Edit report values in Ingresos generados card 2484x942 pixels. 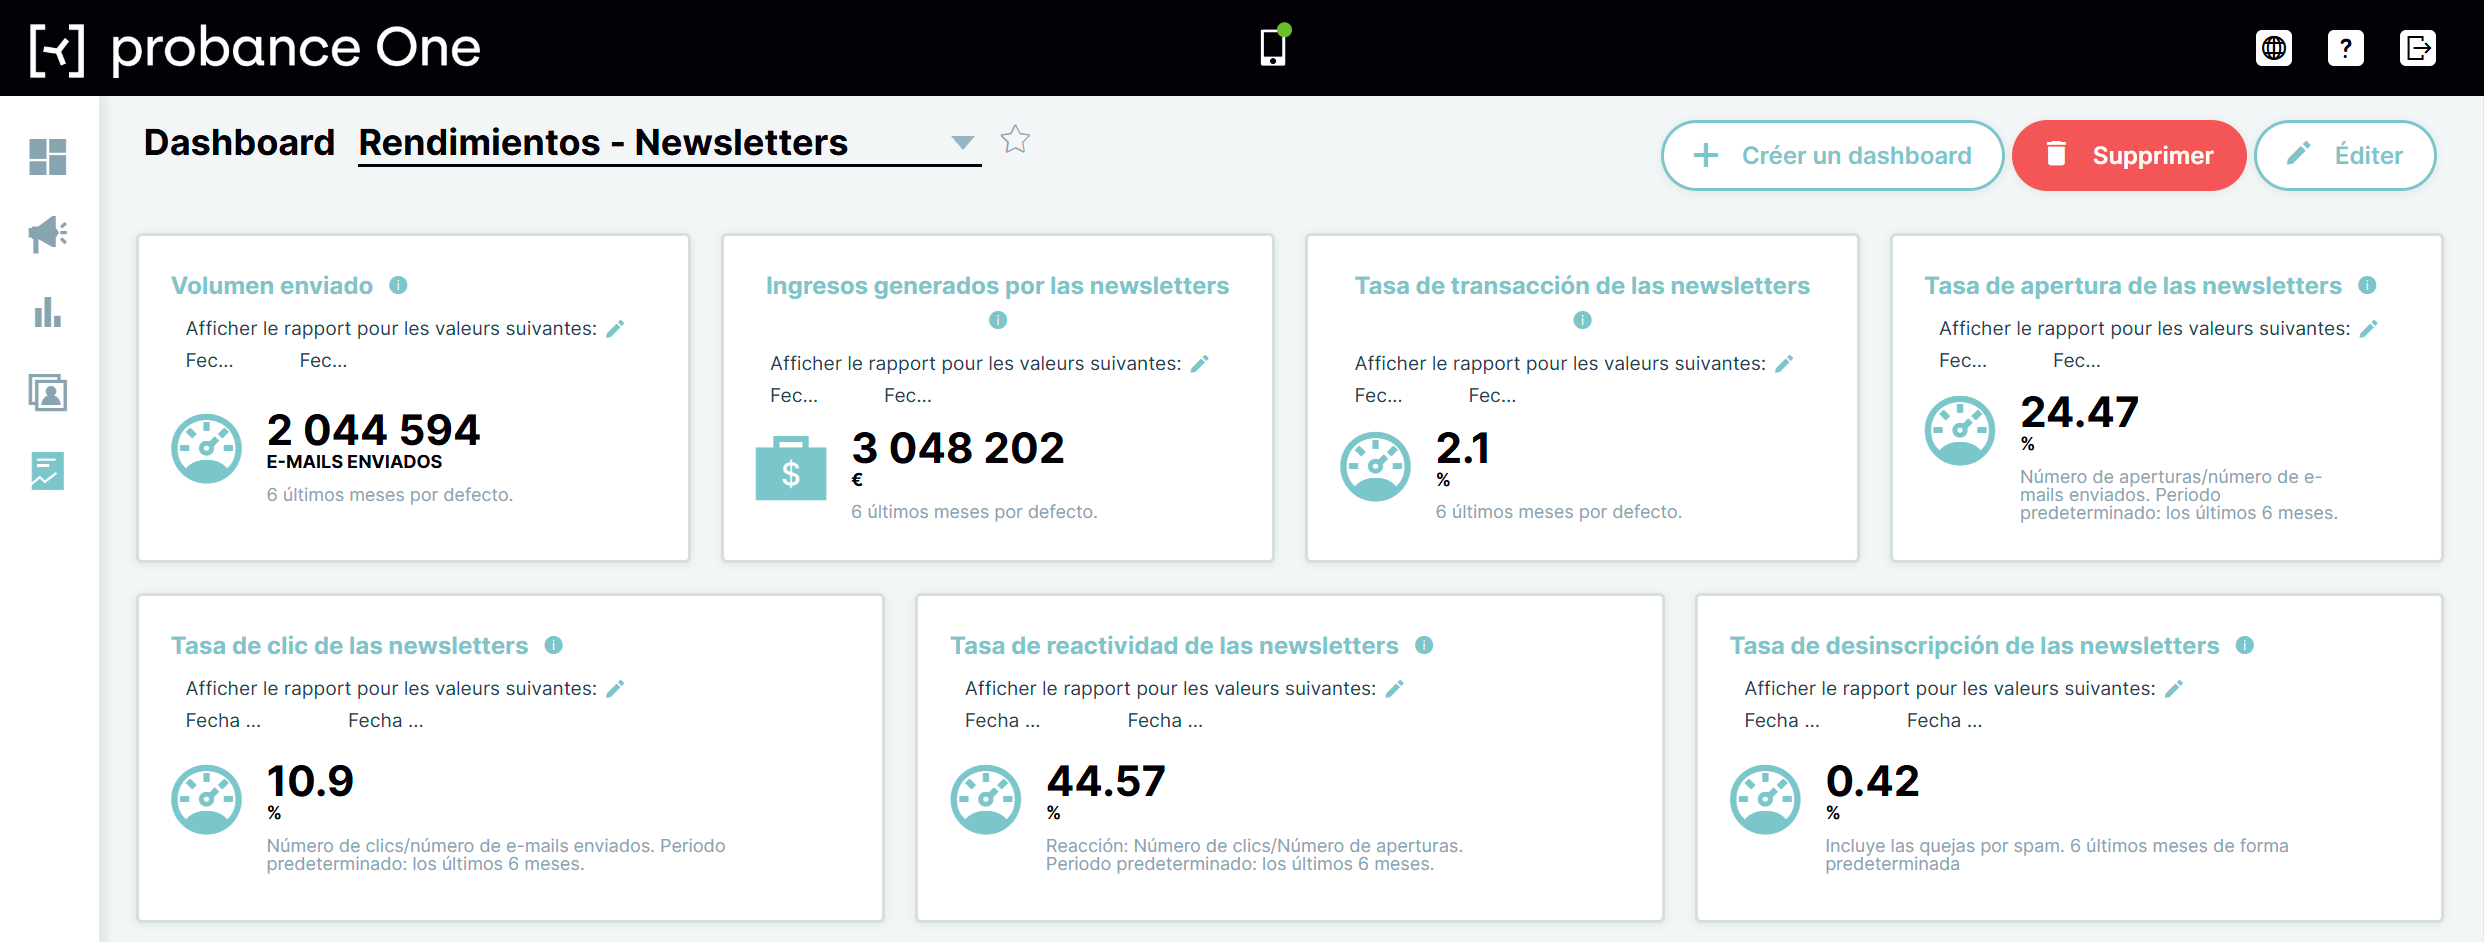1200,363
